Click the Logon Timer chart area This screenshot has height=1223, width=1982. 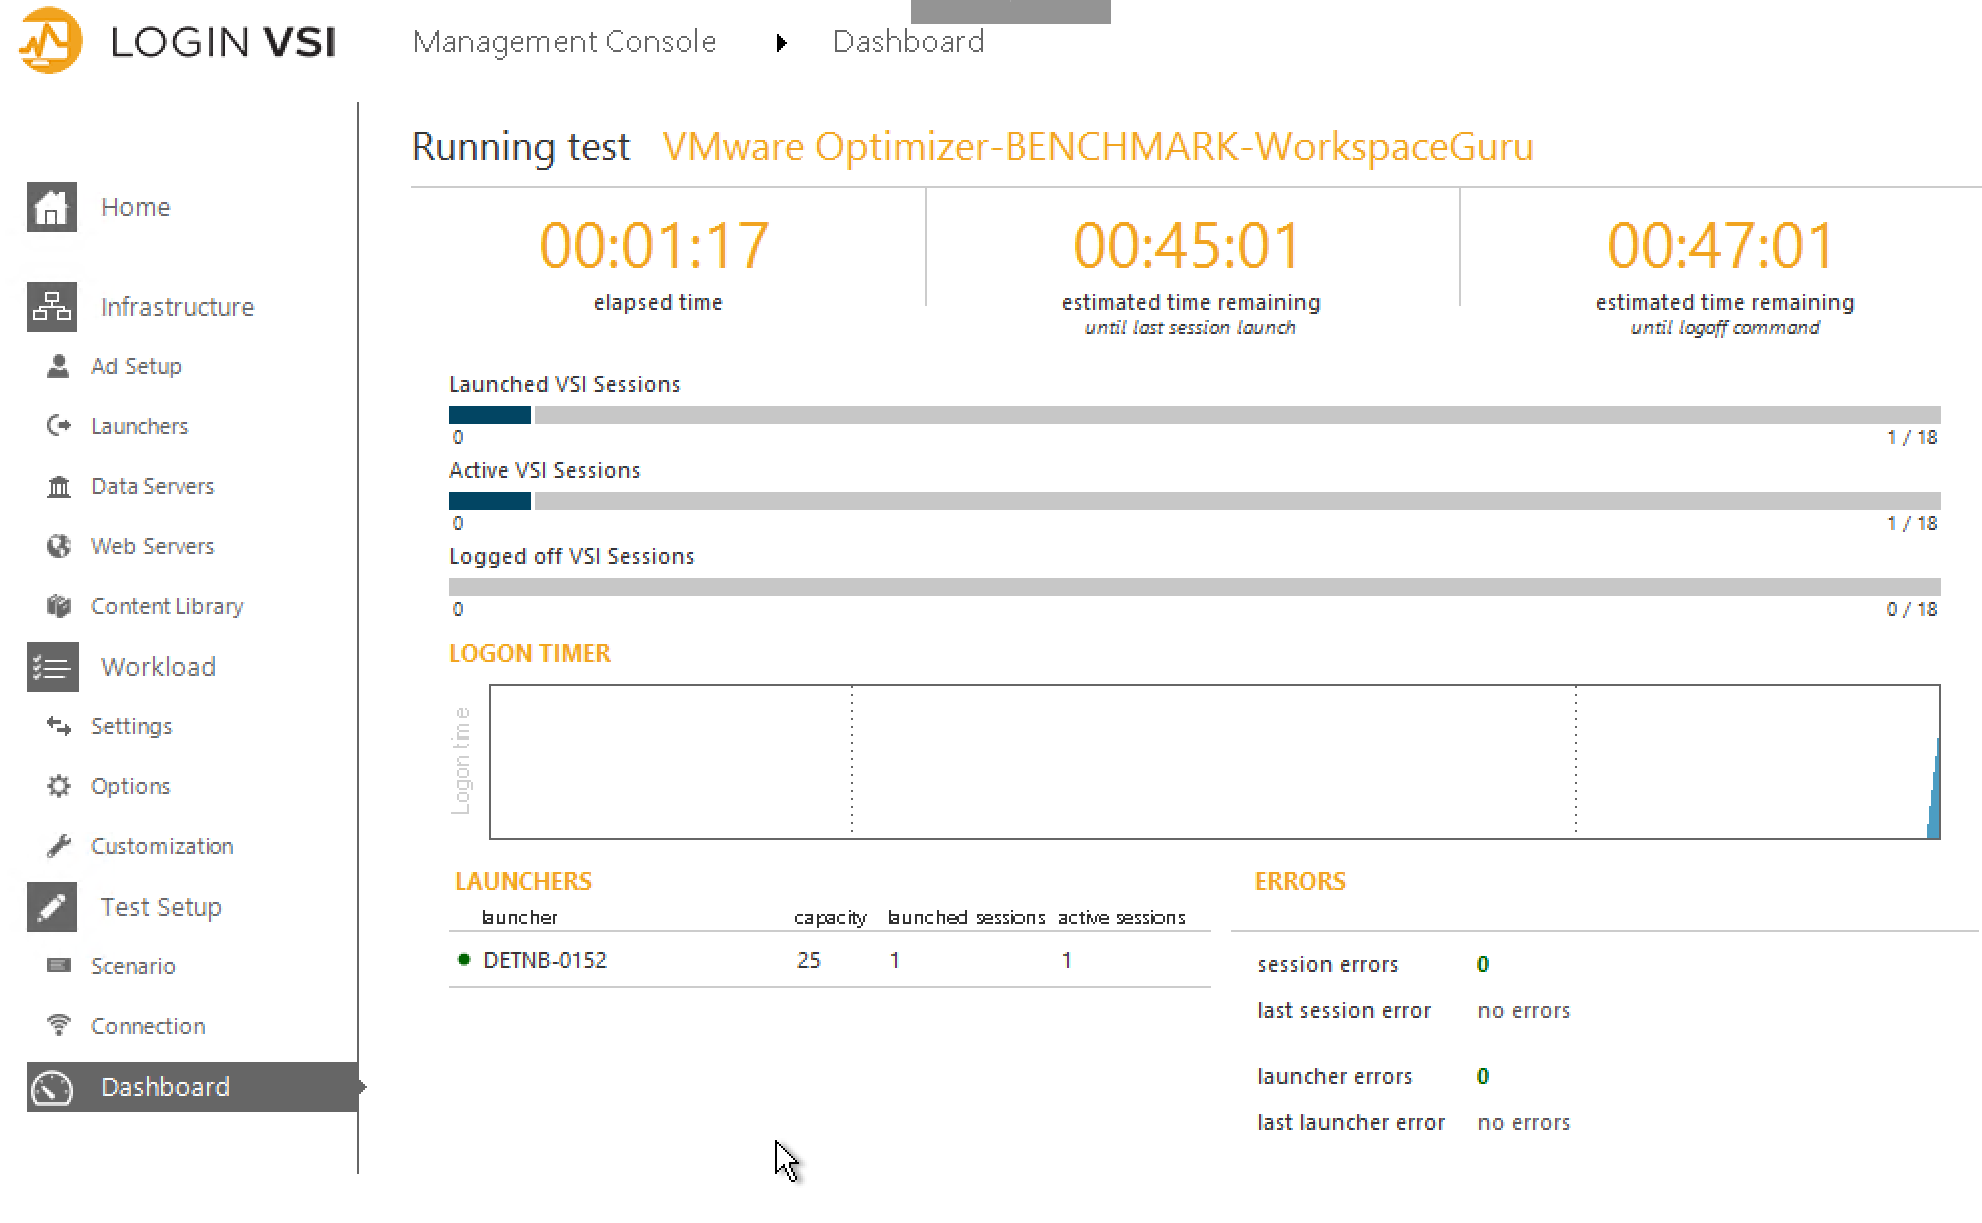coord(1214,762)
